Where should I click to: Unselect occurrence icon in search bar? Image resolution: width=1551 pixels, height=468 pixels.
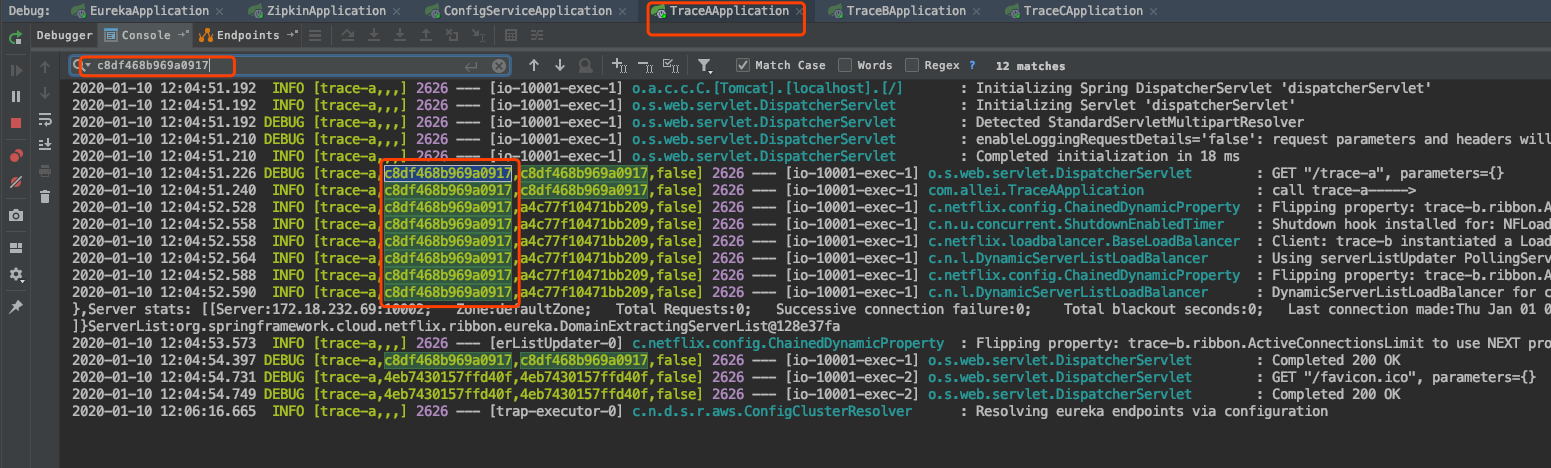click(x=645, y=65)
